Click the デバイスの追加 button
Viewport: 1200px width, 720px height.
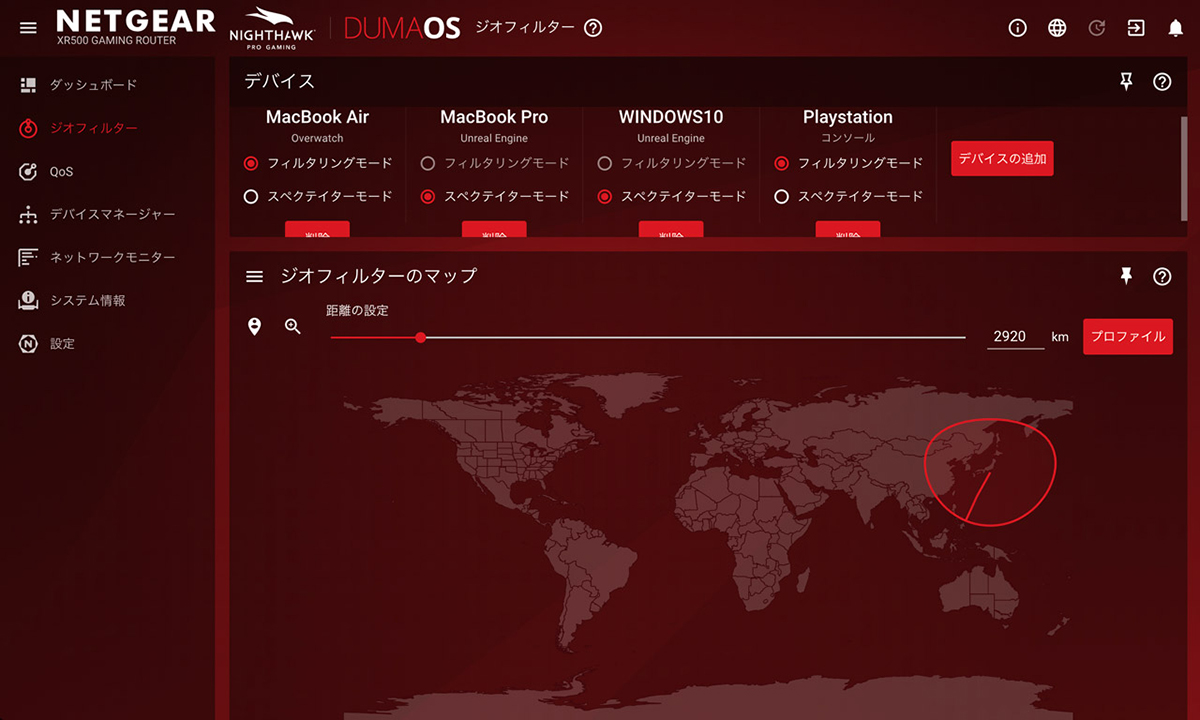tap(1001, 159)
